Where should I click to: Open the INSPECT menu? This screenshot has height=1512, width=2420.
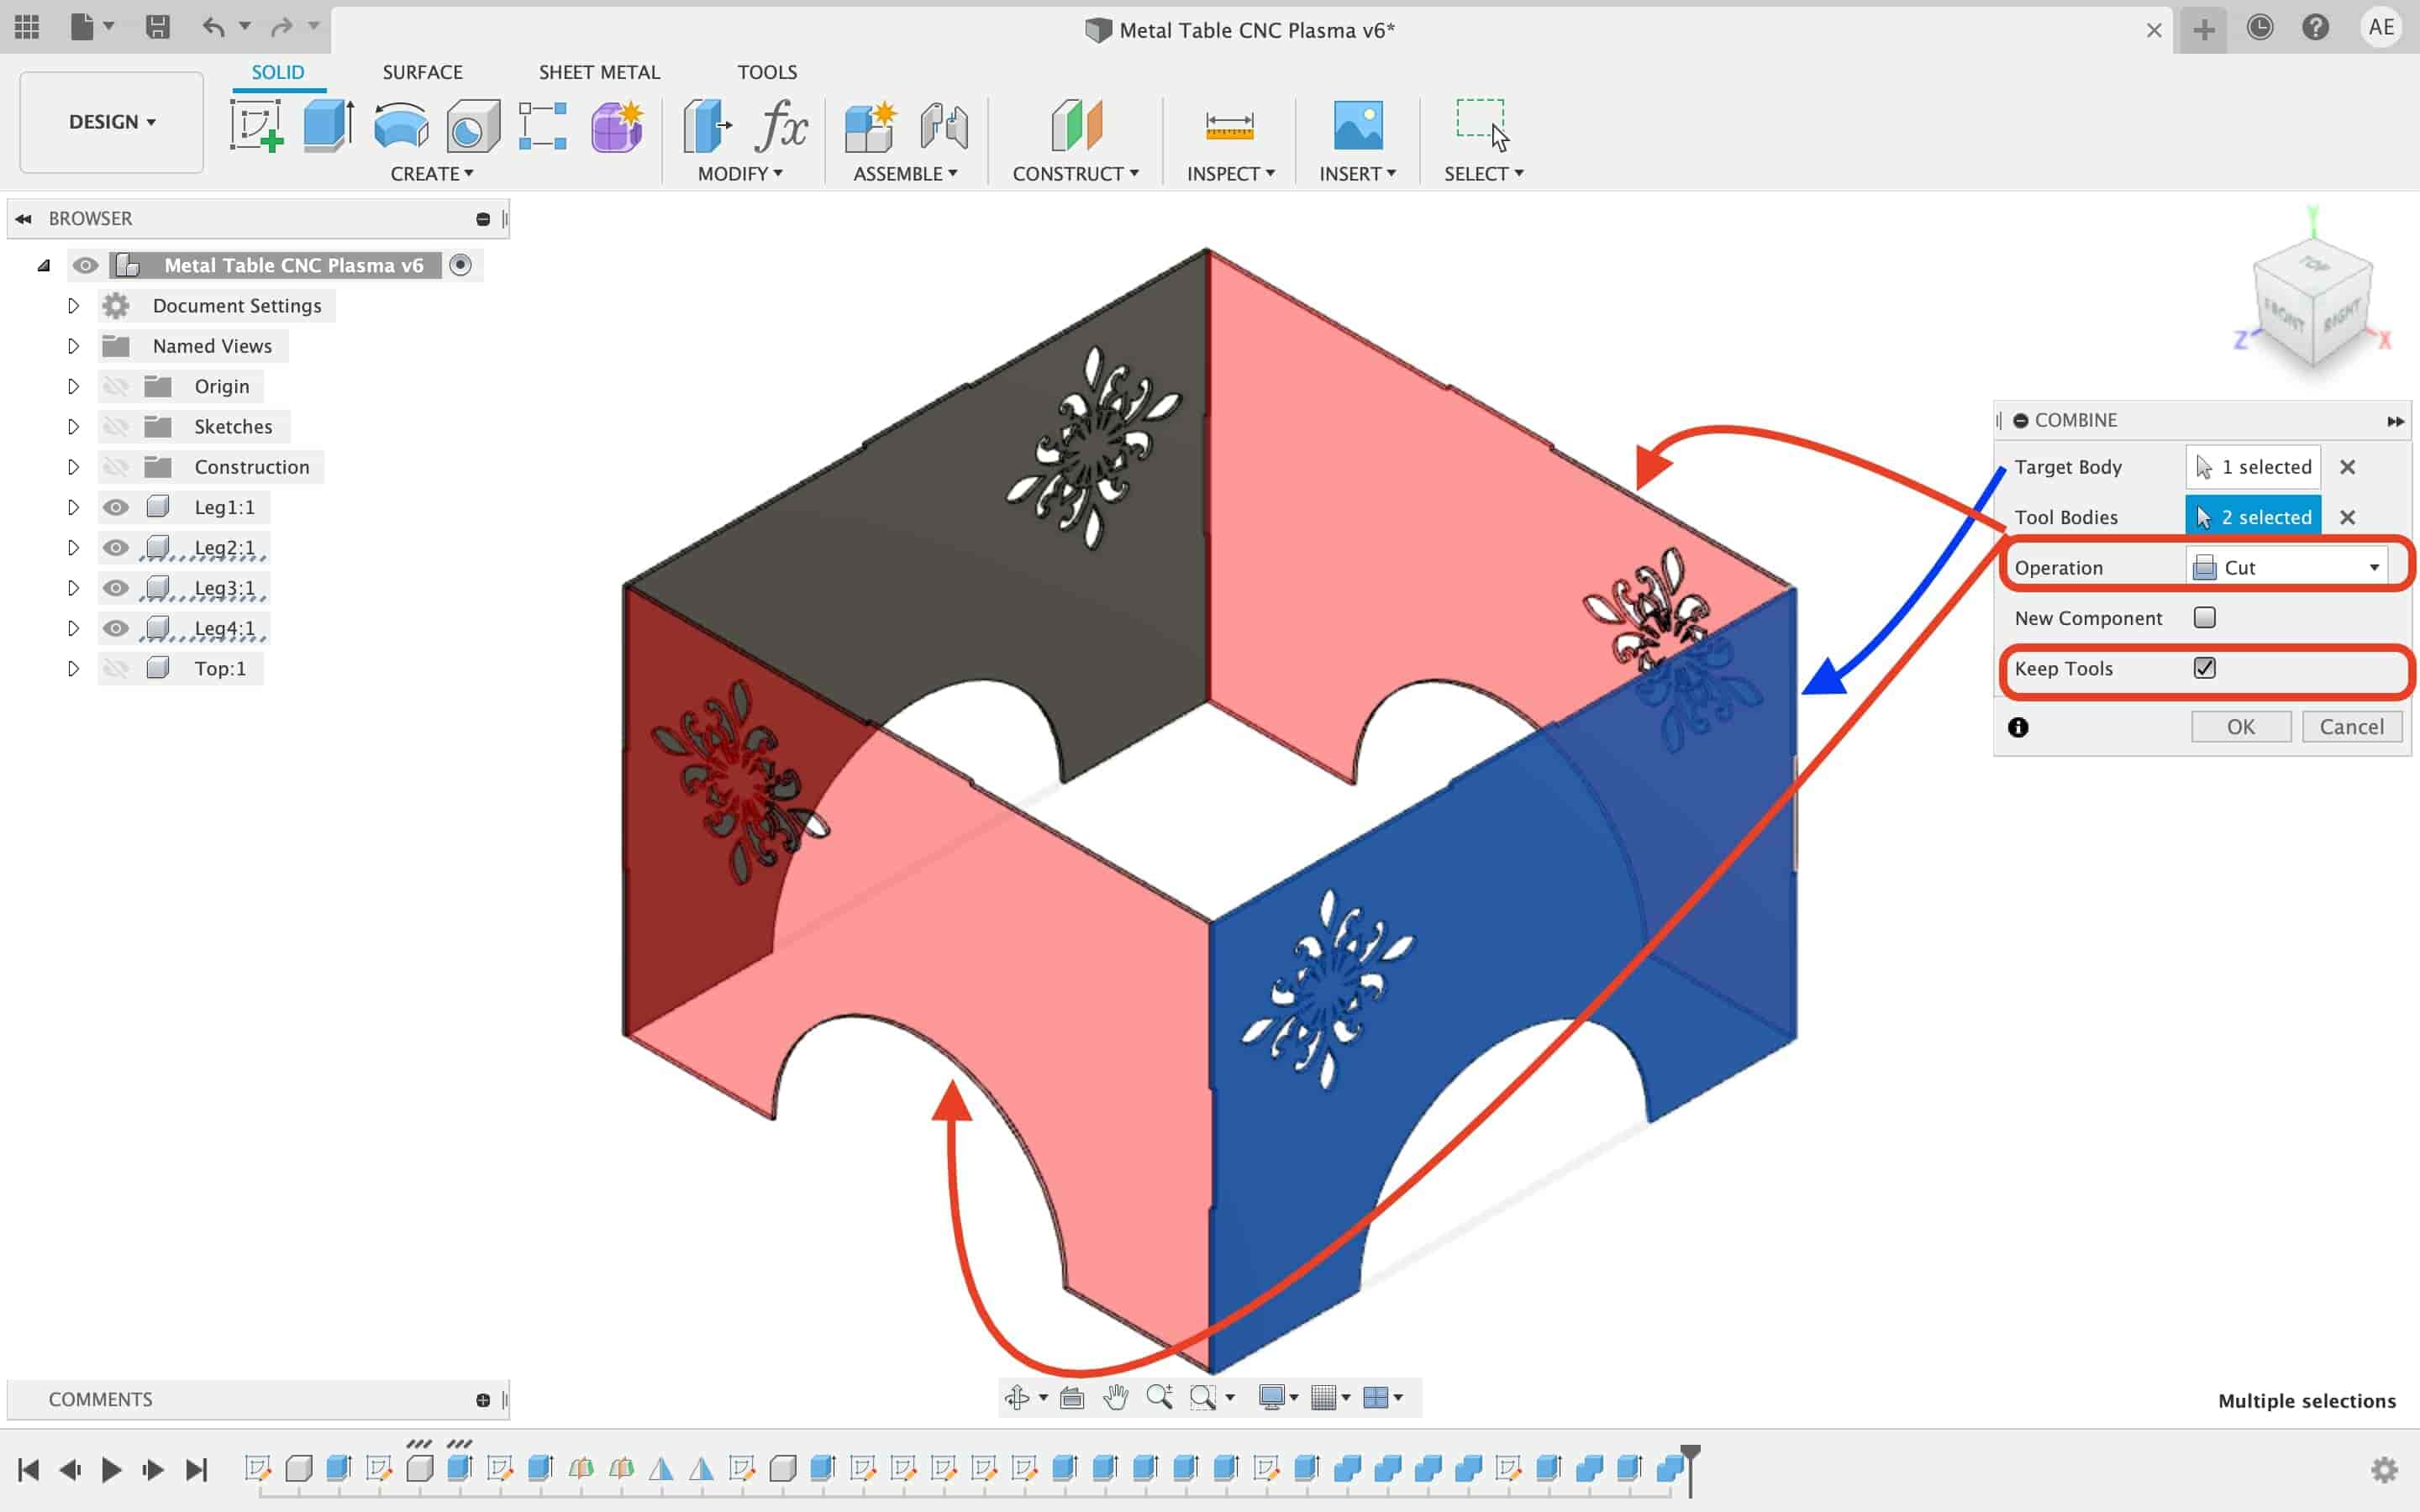click(1230, 174)
